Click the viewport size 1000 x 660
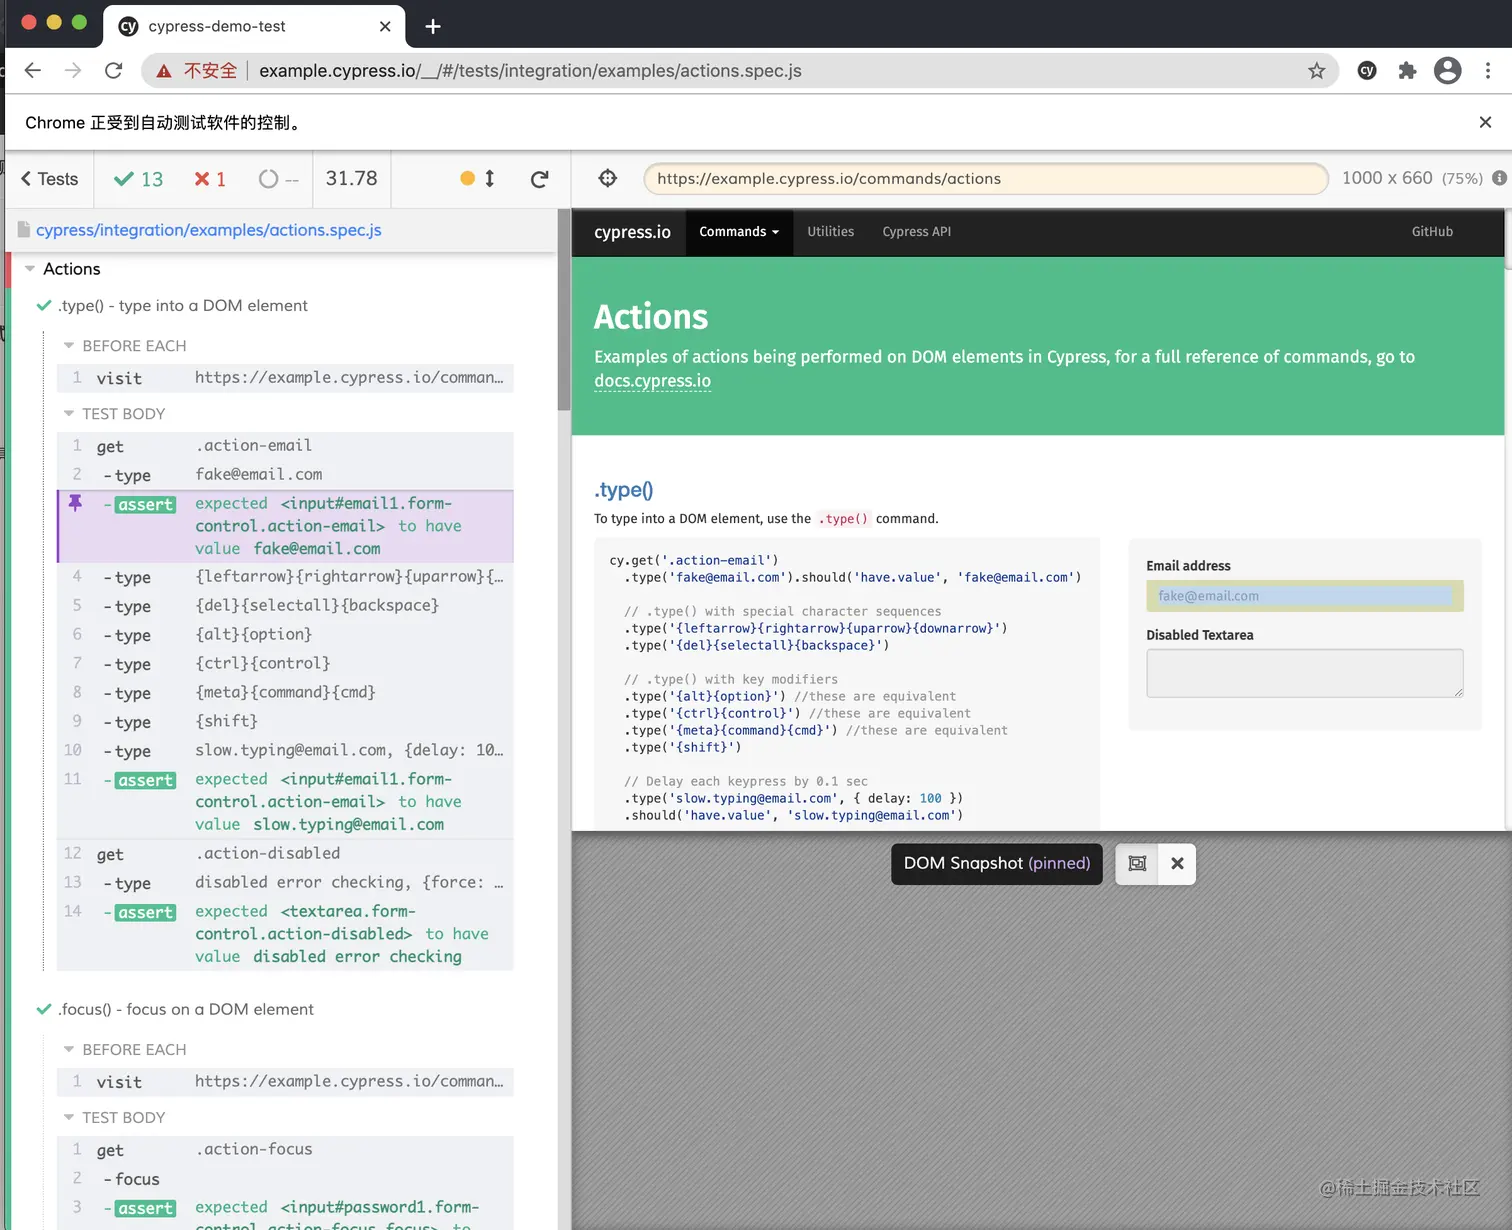The height and width of the screenshot is (1230, 1512). coord(1387,178)
